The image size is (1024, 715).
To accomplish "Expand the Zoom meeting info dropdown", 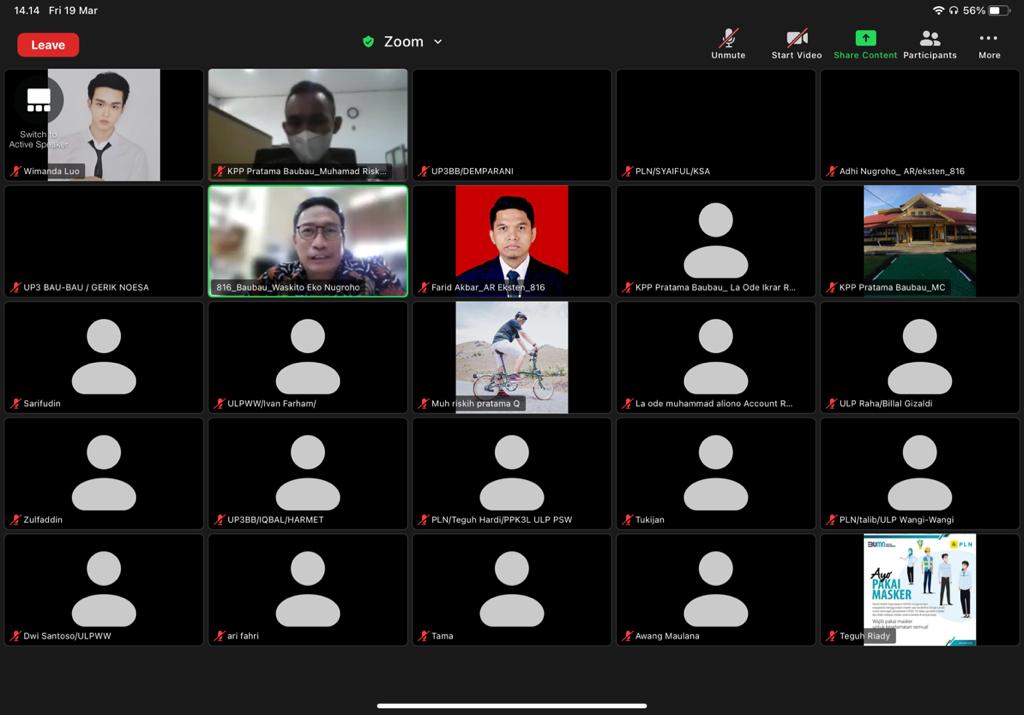I will 438,42.
